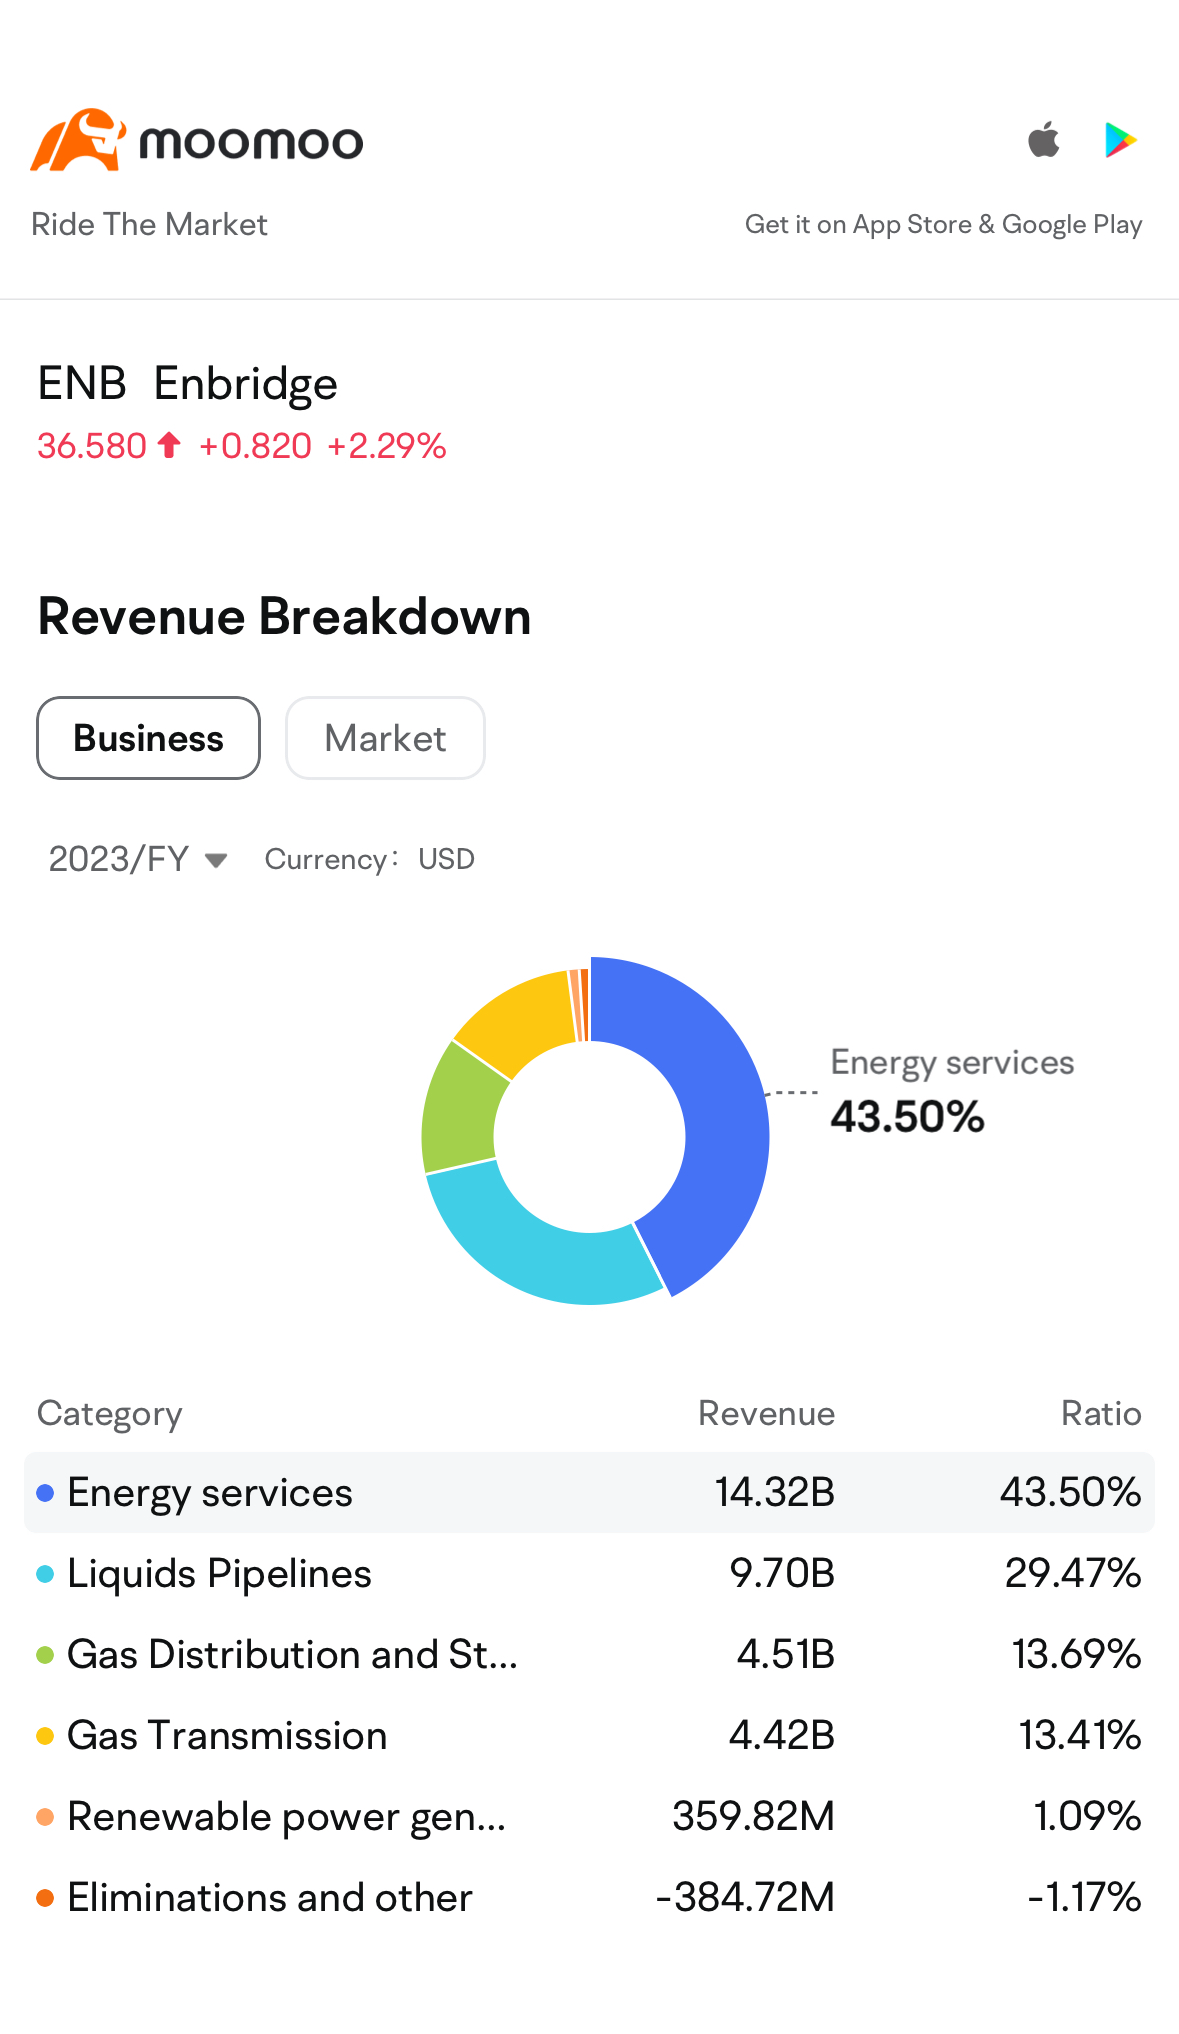Click the yellow dot beside Gas Transmission
The image size is (1179, 2034).
[45, 1736]
